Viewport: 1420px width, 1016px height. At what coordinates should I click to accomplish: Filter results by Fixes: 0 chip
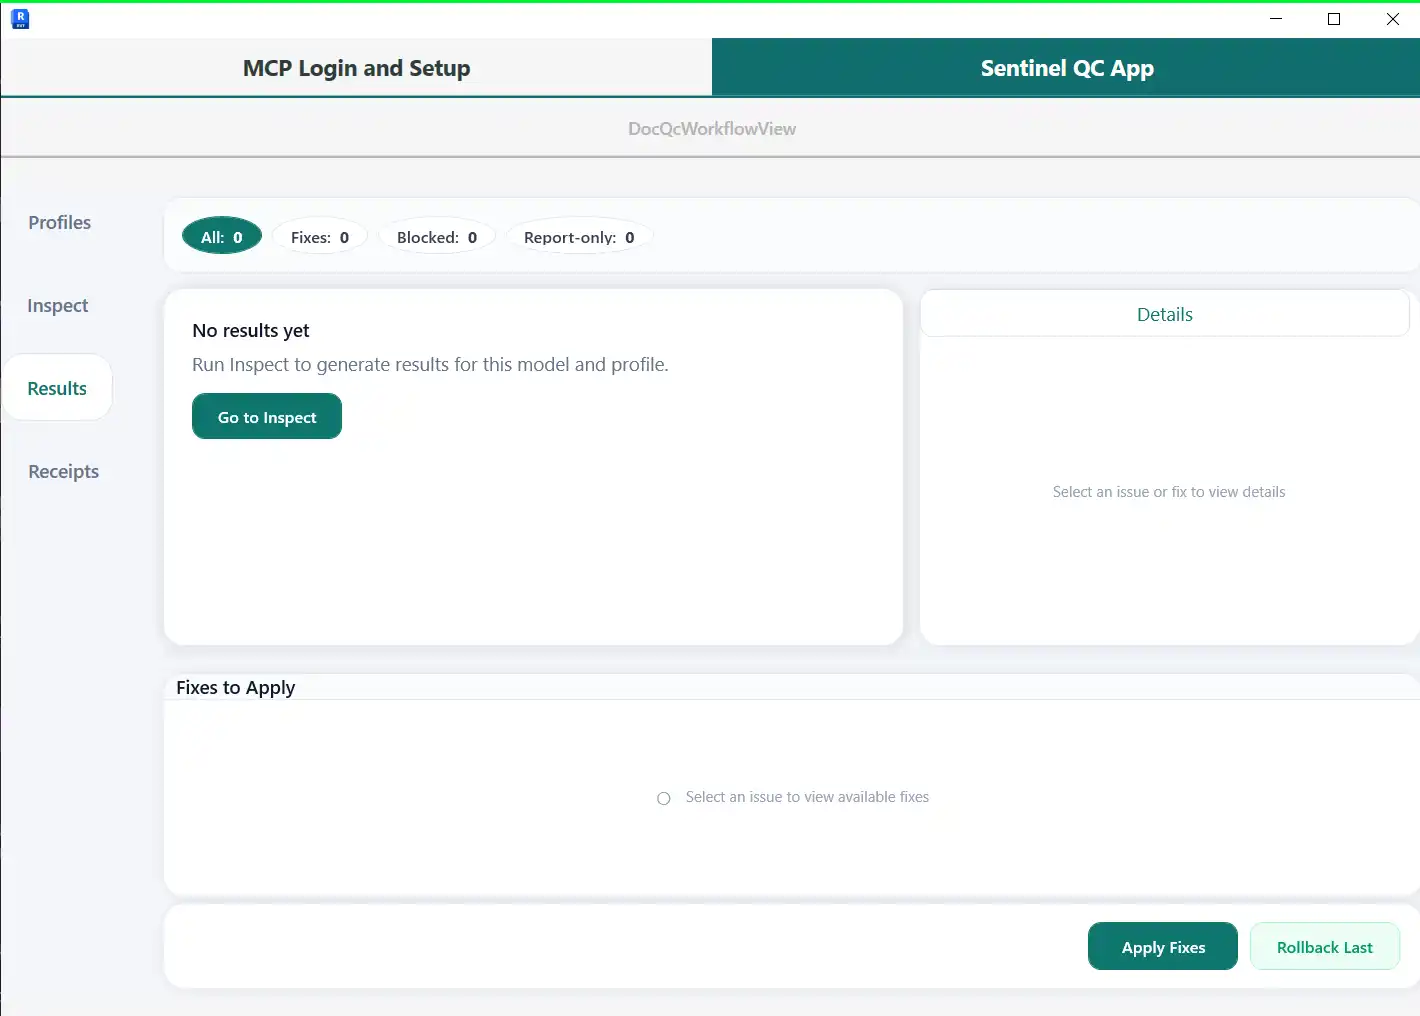click(x=320, y=237)
